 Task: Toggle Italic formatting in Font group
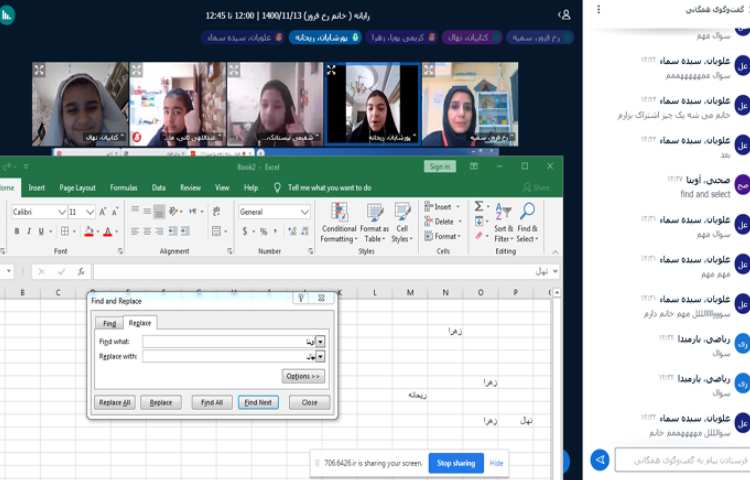(x=30, y=232)
